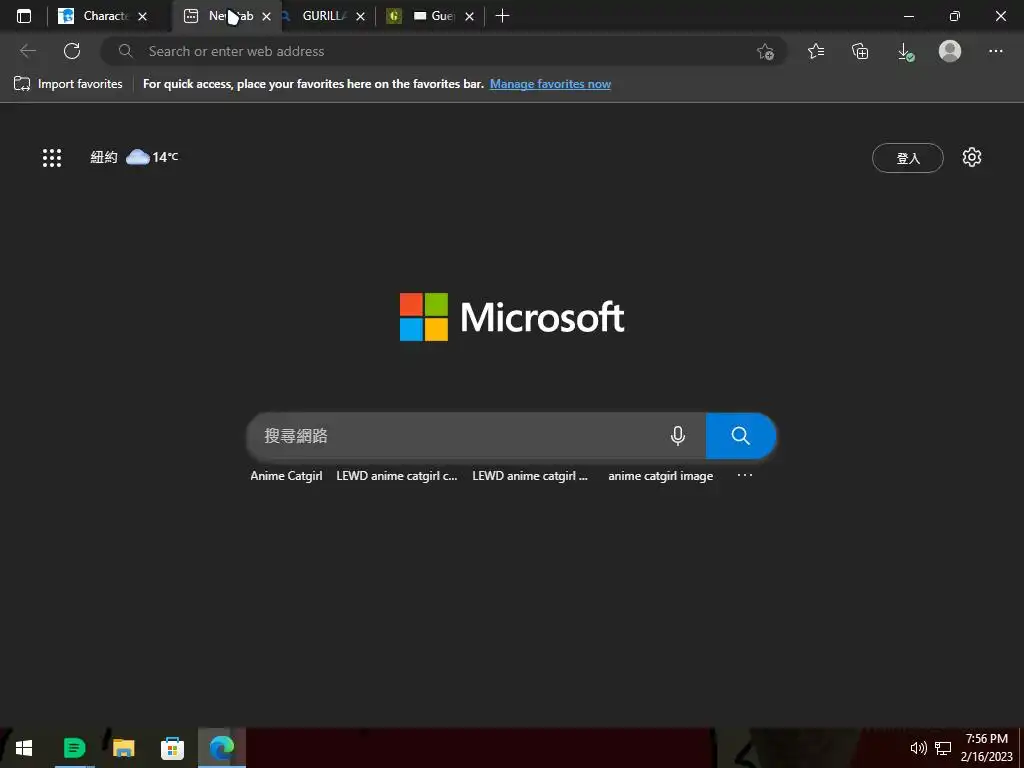The image size is (1024, 768).
Task: Switch to the Character tab
Action: pos(101,16)
